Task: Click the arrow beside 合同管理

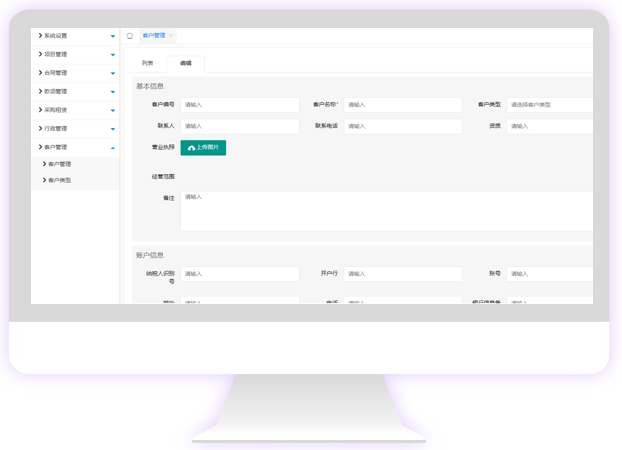Action: pos(113,74)
